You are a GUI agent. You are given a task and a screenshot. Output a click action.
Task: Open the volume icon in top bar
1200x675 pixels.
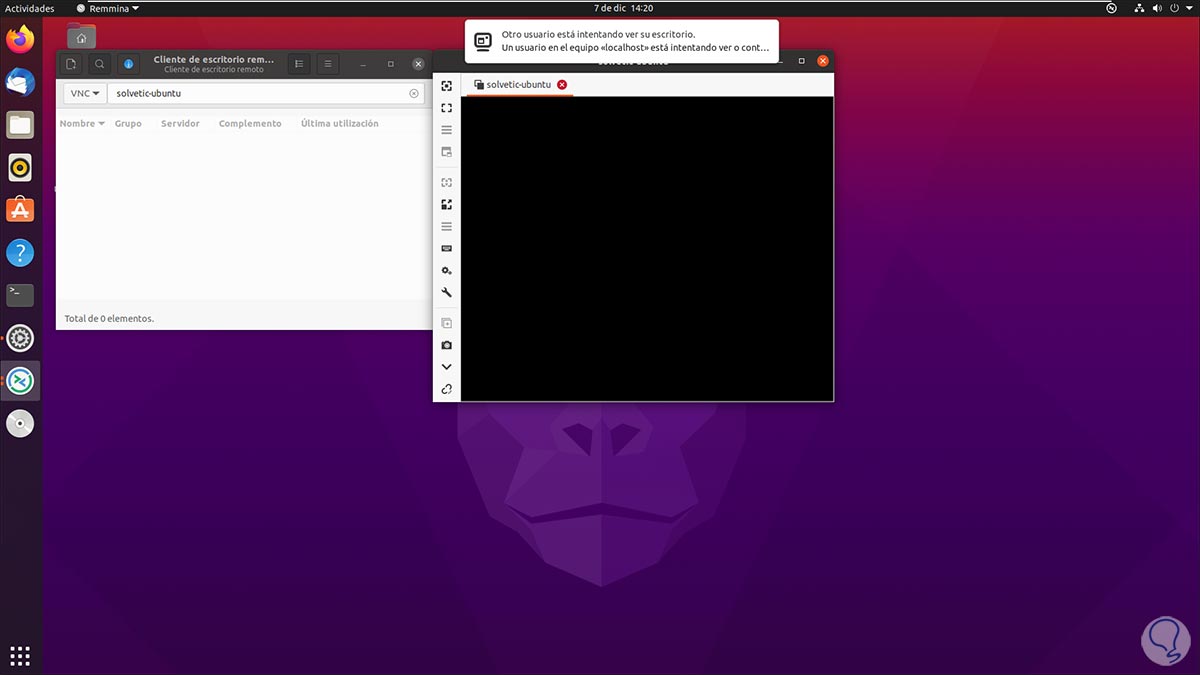tap(1159, 8)
